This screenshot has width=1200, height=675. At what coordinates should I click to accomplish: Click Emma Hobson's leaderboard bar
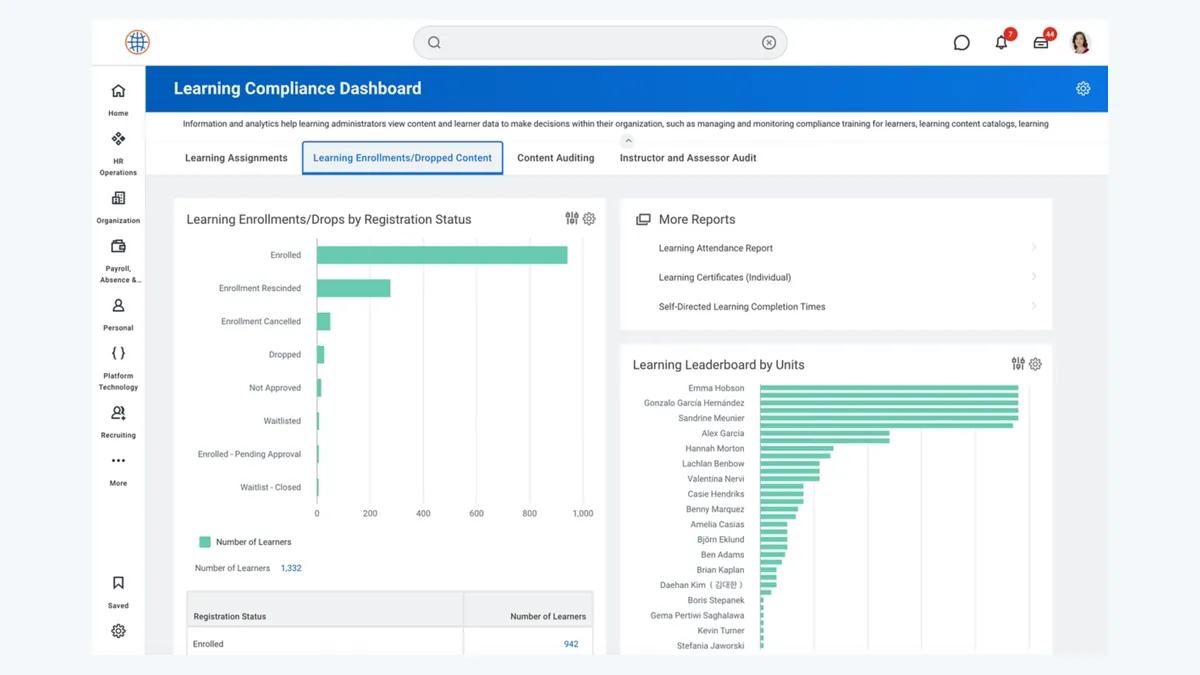[889, 388]
